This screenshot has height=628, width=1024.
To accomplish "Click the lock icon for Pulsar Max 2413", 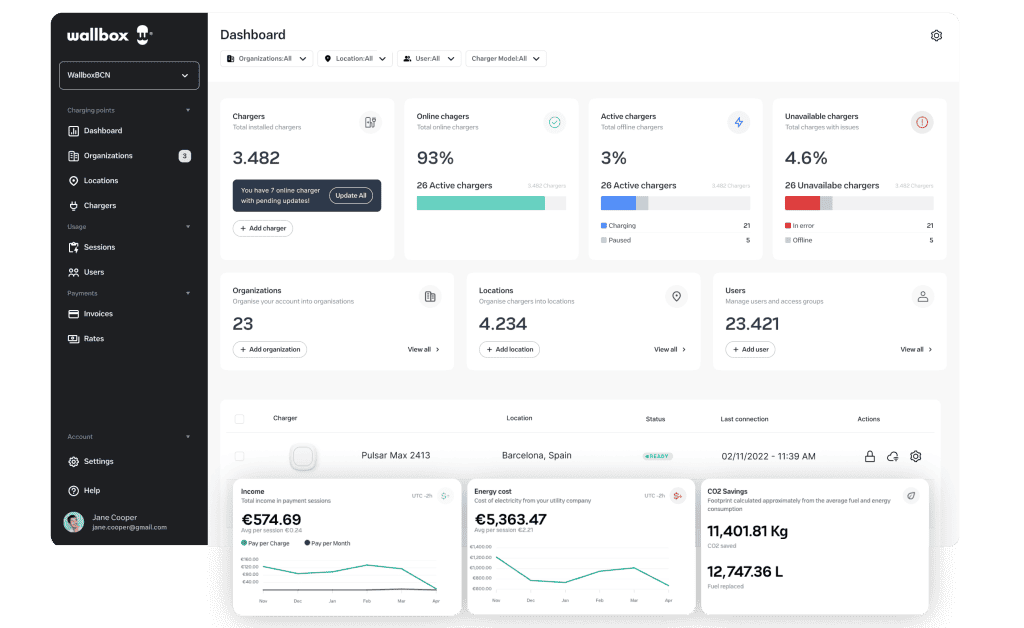I will pyautogui.click(x=870, y=457).
